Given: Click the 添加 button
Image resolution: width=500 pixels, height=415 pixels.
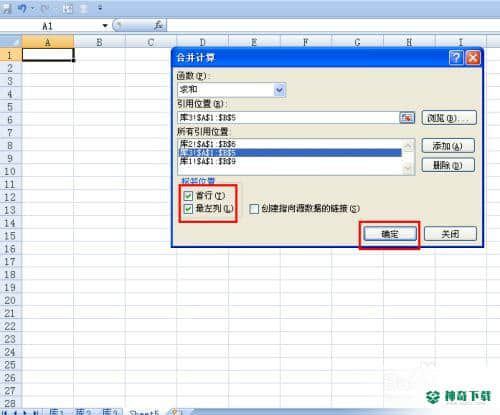Looking at the screenshot, I should click(448, 146).
